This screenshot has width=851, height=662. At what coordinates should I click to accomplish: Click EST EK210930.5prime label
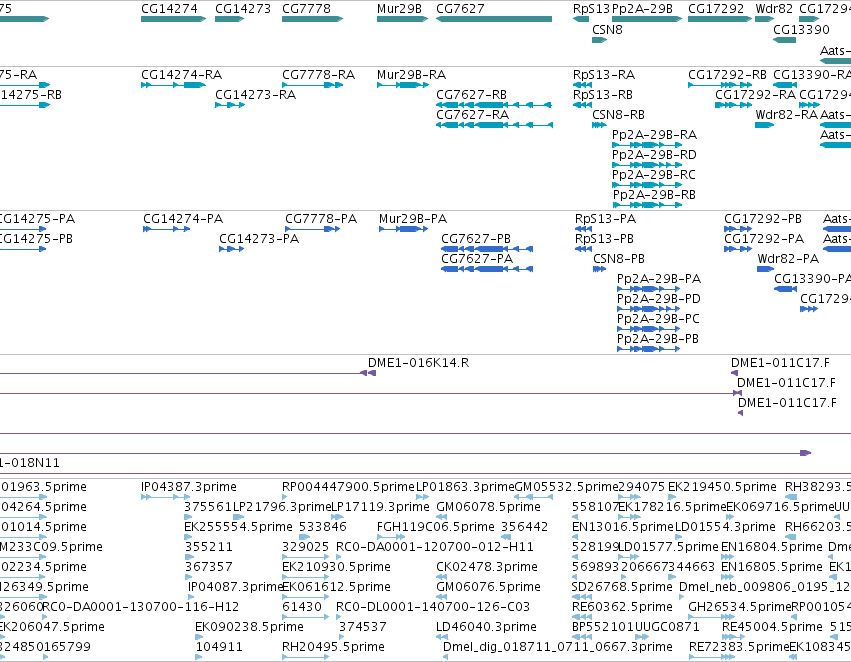(x=336, y=566)
